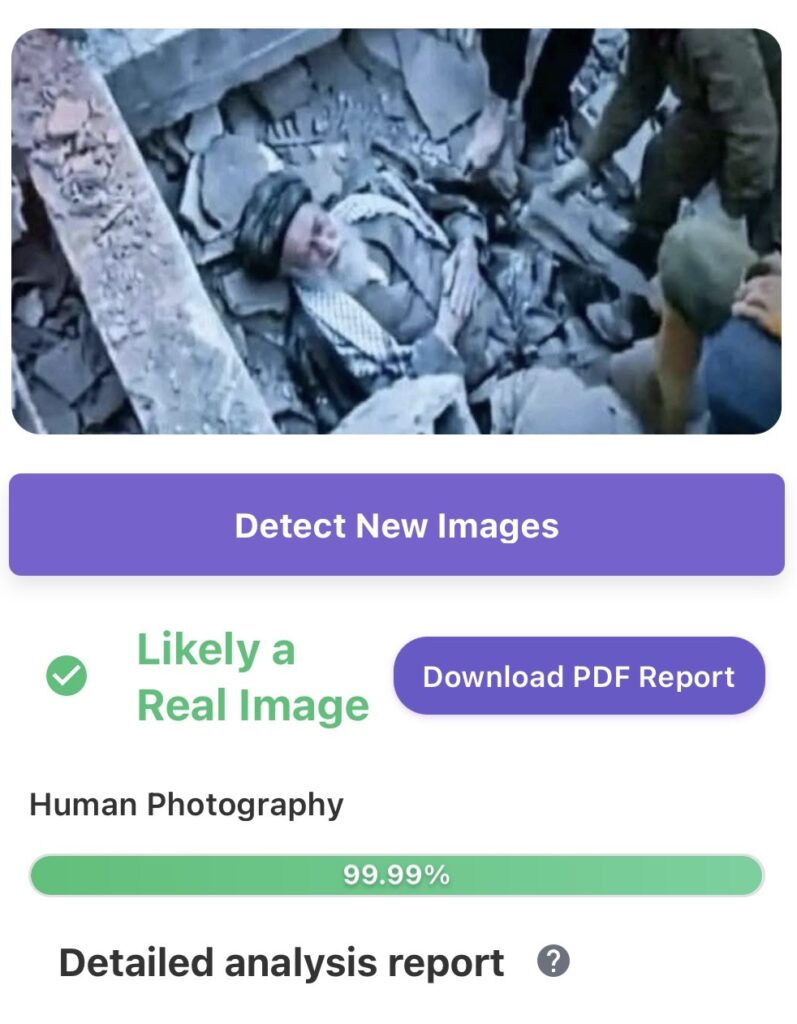This screenshot has width=797, height=1024.
Task: Tap the green verified circle icon
Action: (67, 675)
